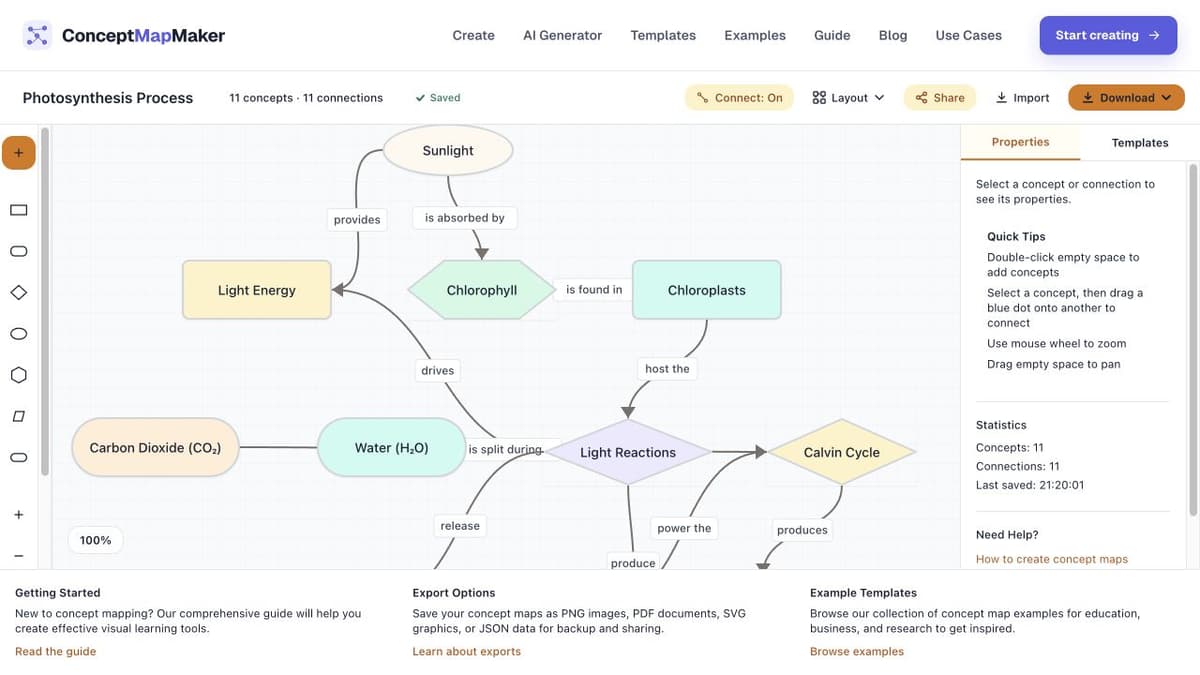This screenshot has width=1200, height=675.
Task: Open the Blog navigation link
Action: click(x=893, y=35)
